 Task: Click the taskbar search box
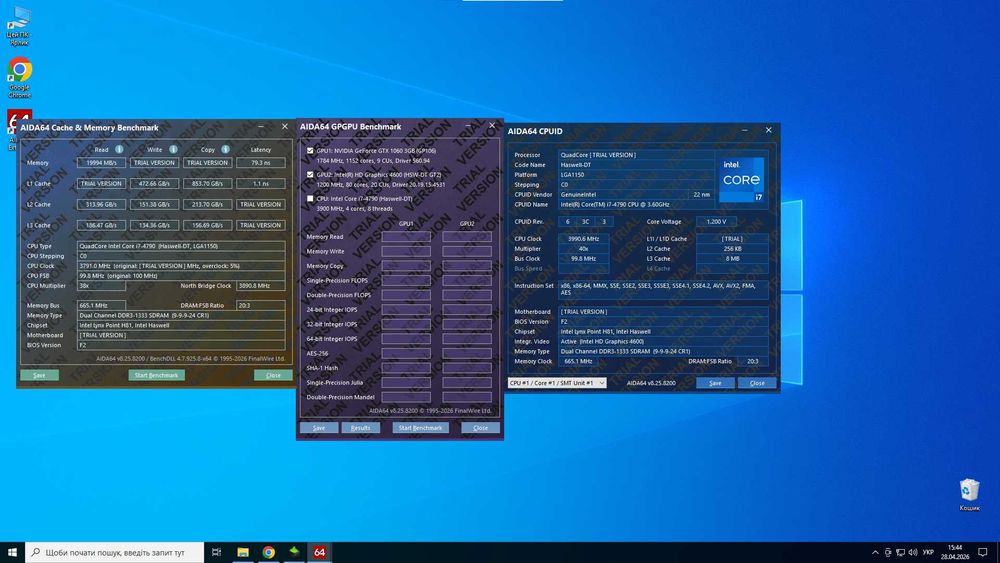tap(115, 552)
